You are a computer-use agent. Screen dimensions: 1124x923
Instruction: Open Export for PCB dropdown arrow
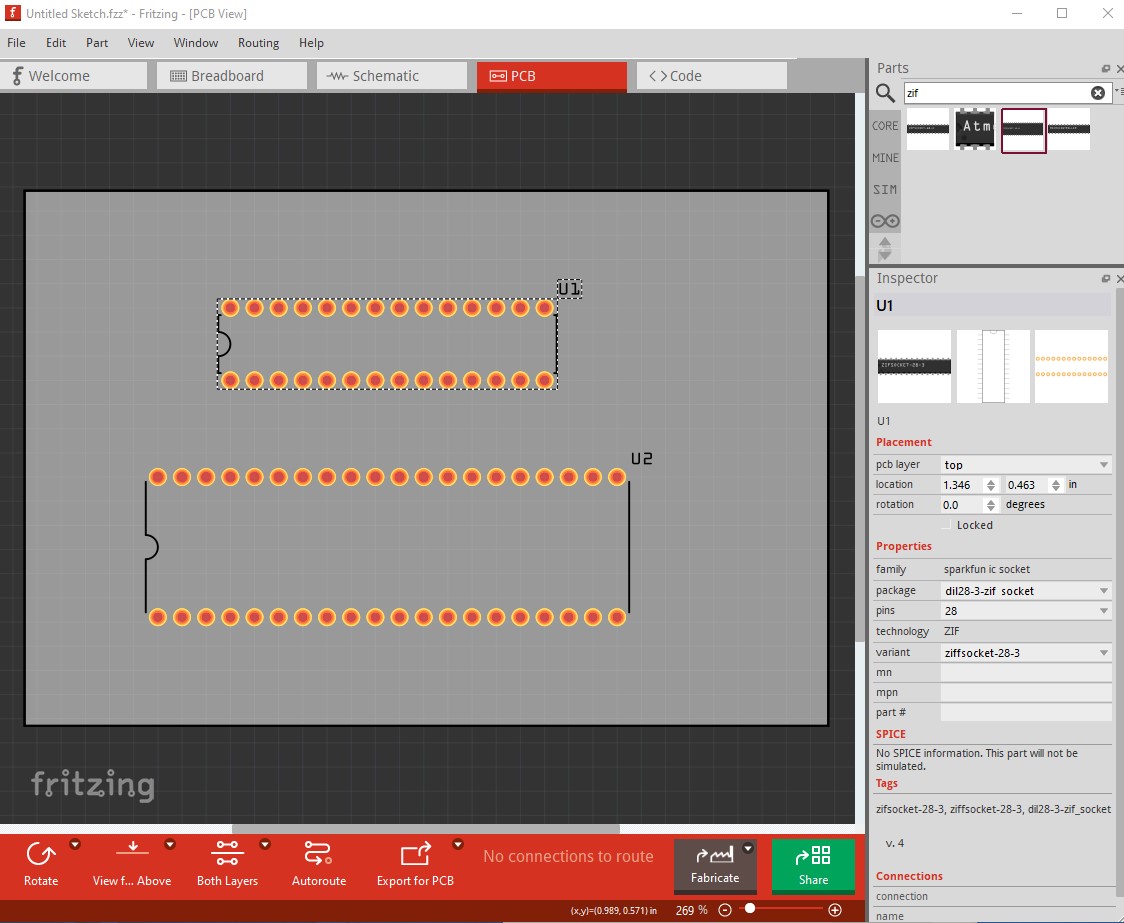coord(457,844)
